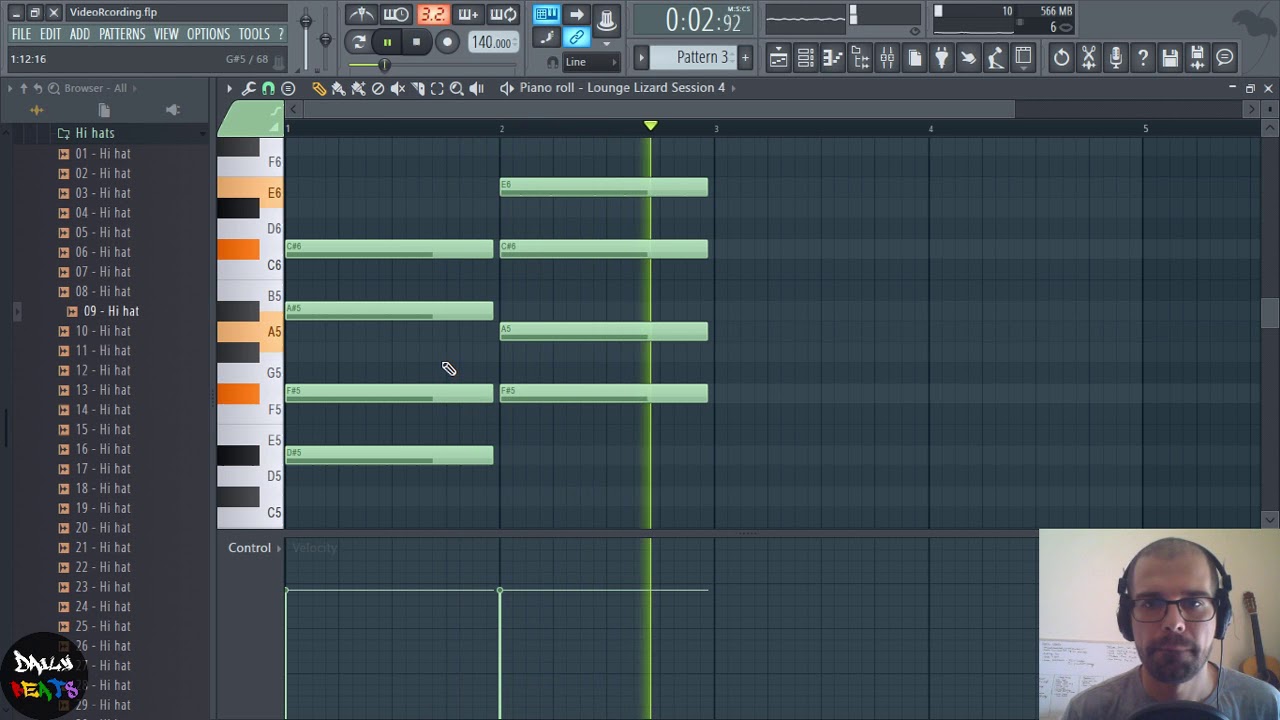Collapse the Hi hats folder
The image size is (1280, 720).
(x=95, y=133)
